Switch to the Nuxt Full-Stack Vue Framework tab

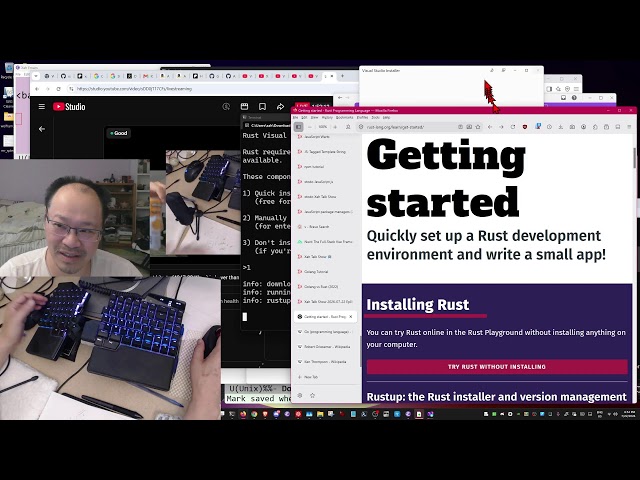coord(325,242)
